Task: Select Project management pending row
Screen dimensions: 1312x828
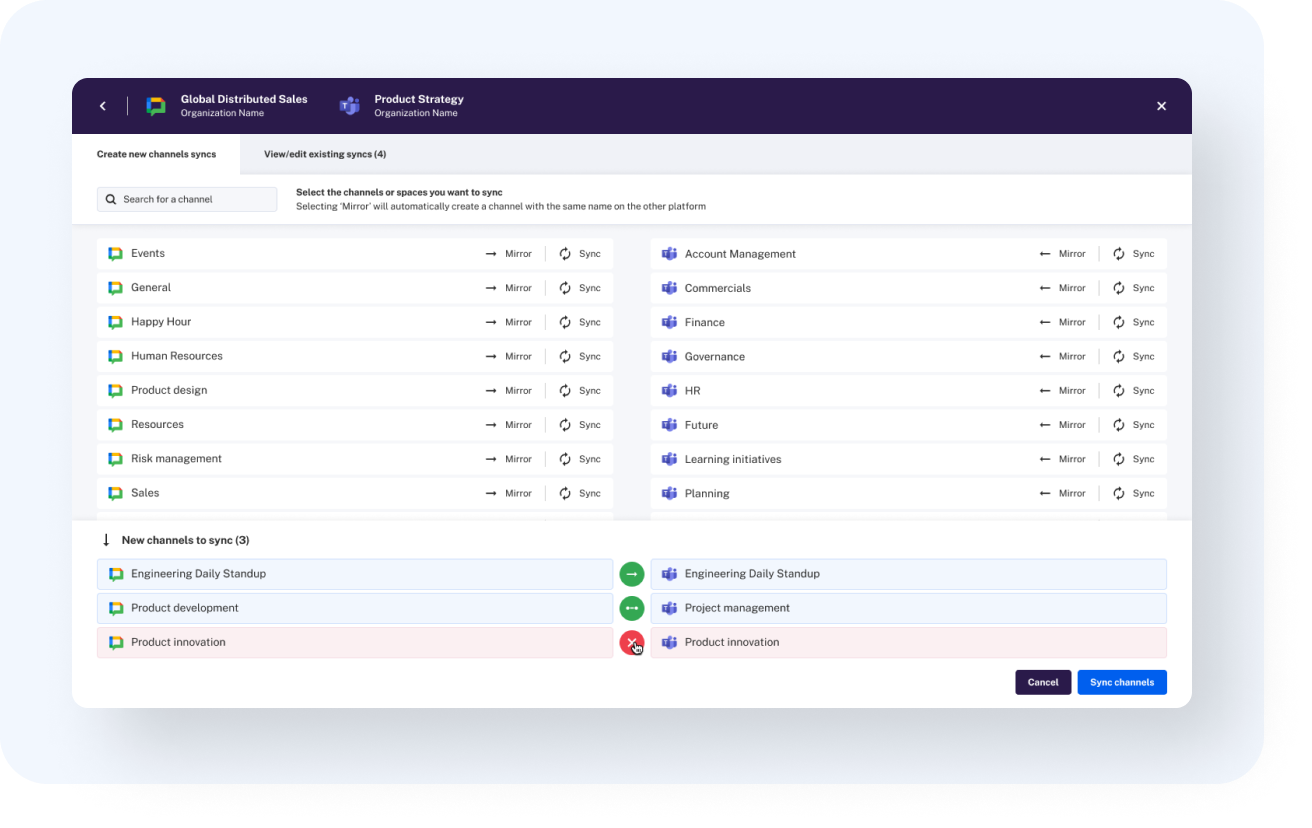Action: click(908, 608)
